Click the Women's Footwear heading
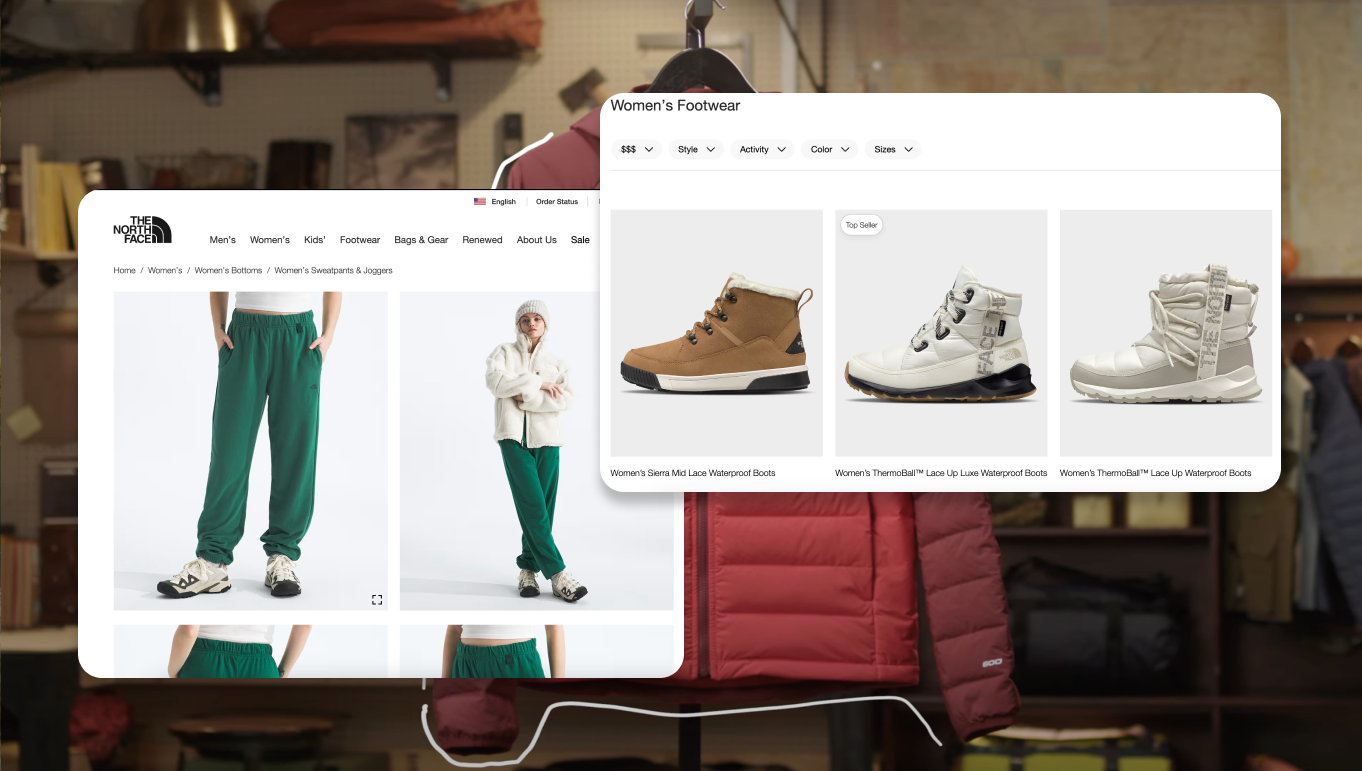Viewport: 1362px width, 771px height. tap(675, 105)
